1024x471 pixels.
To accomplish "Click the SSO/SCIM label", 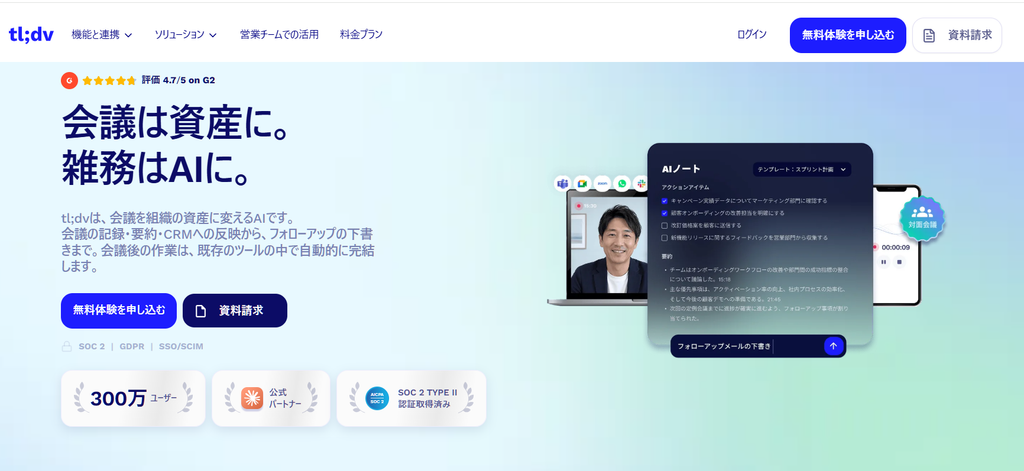I will coord(182,346).
